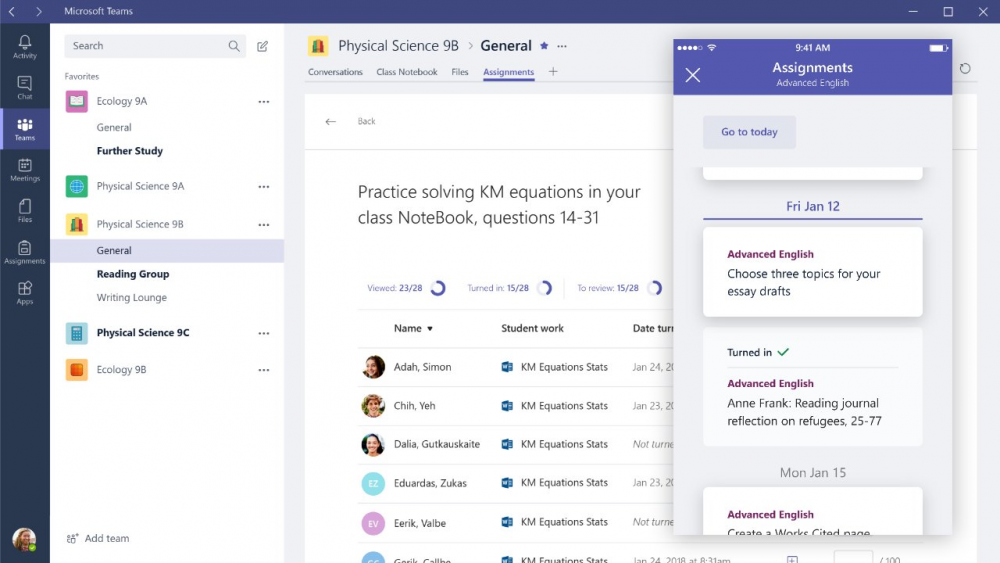The image size is (1000, 563).
Task: Open General channel under Ecology 9A
Action: 114,128
